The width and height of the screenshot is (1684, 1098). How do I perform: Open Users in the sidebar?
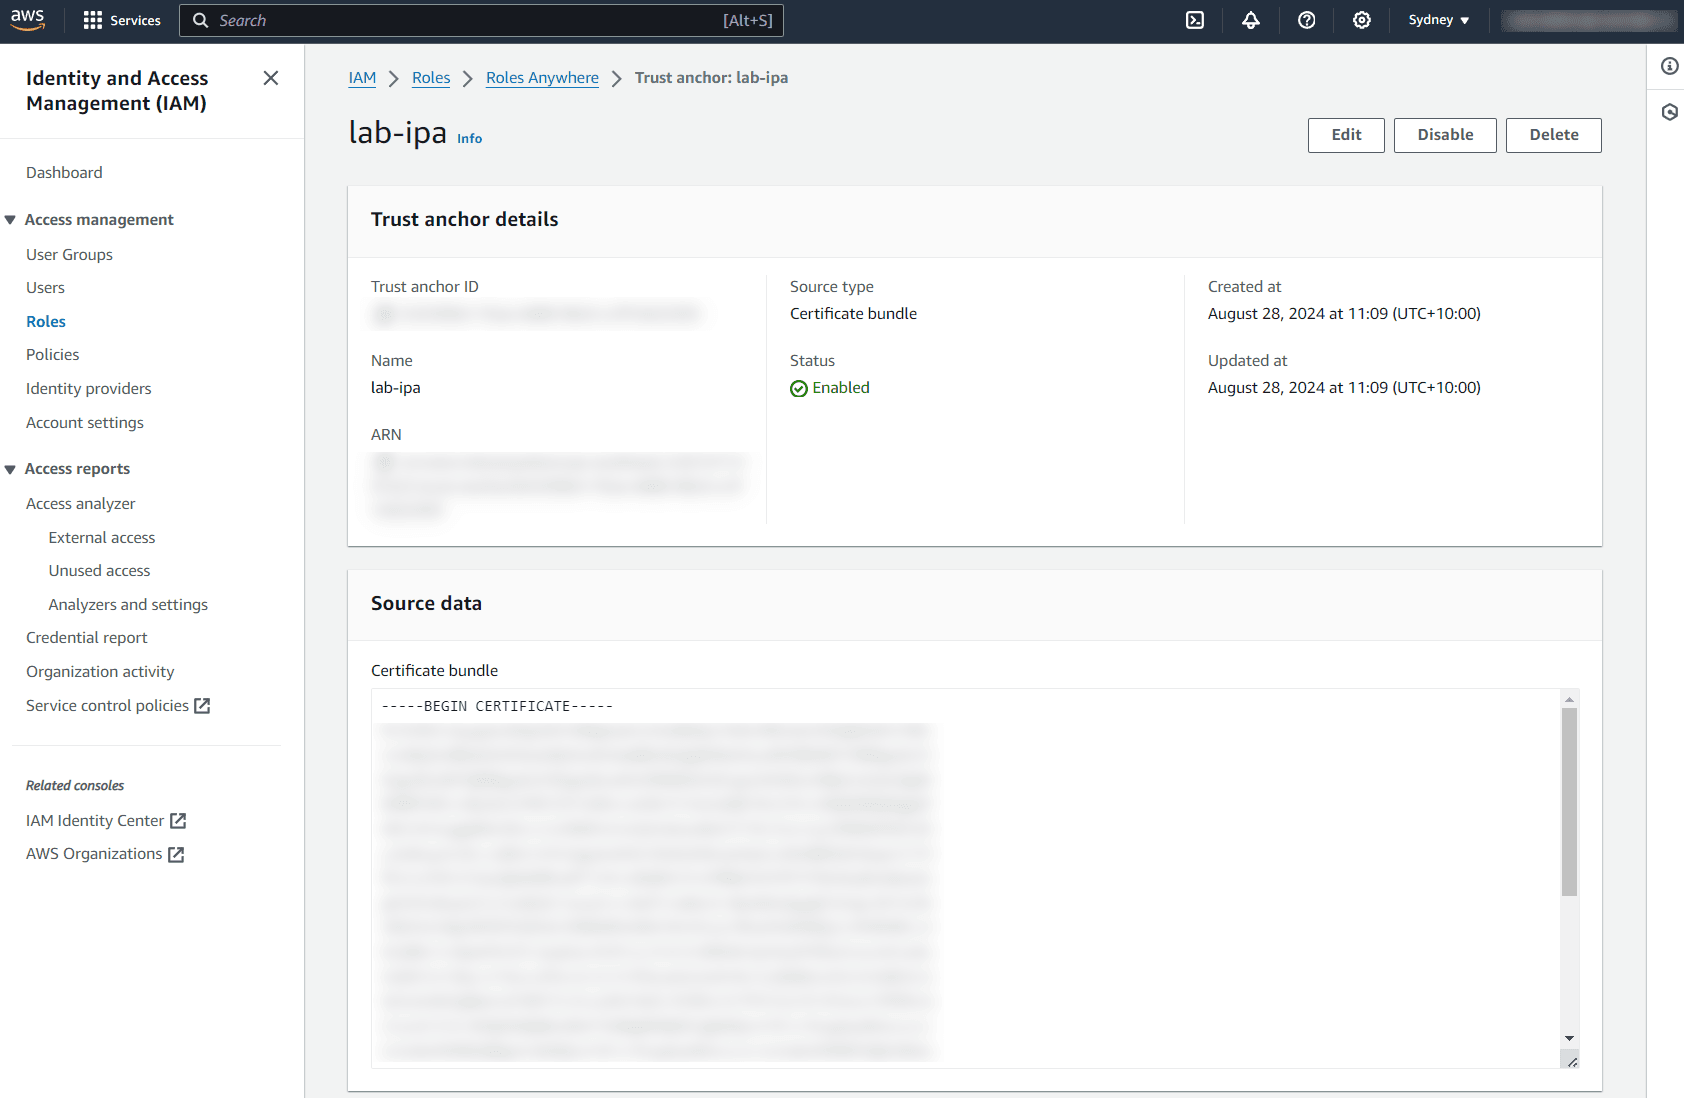(45, 288)
